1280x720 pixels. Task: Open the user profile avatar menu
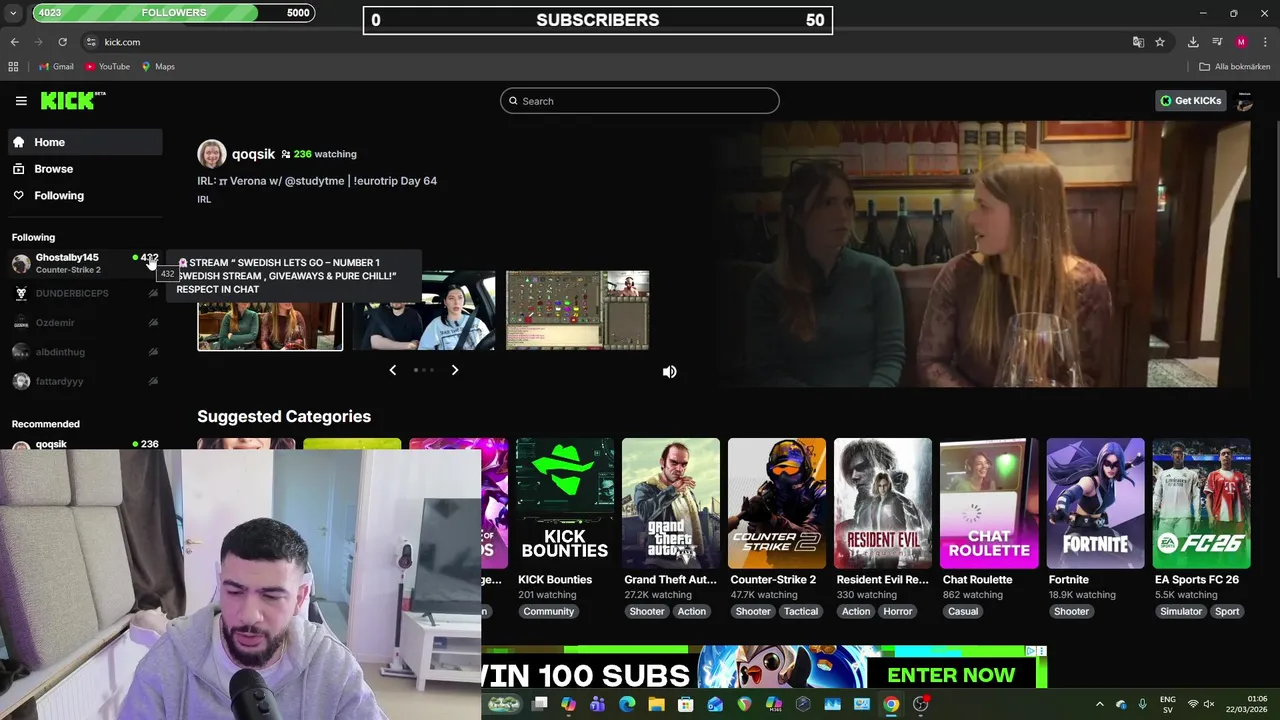pos(1244,101)
